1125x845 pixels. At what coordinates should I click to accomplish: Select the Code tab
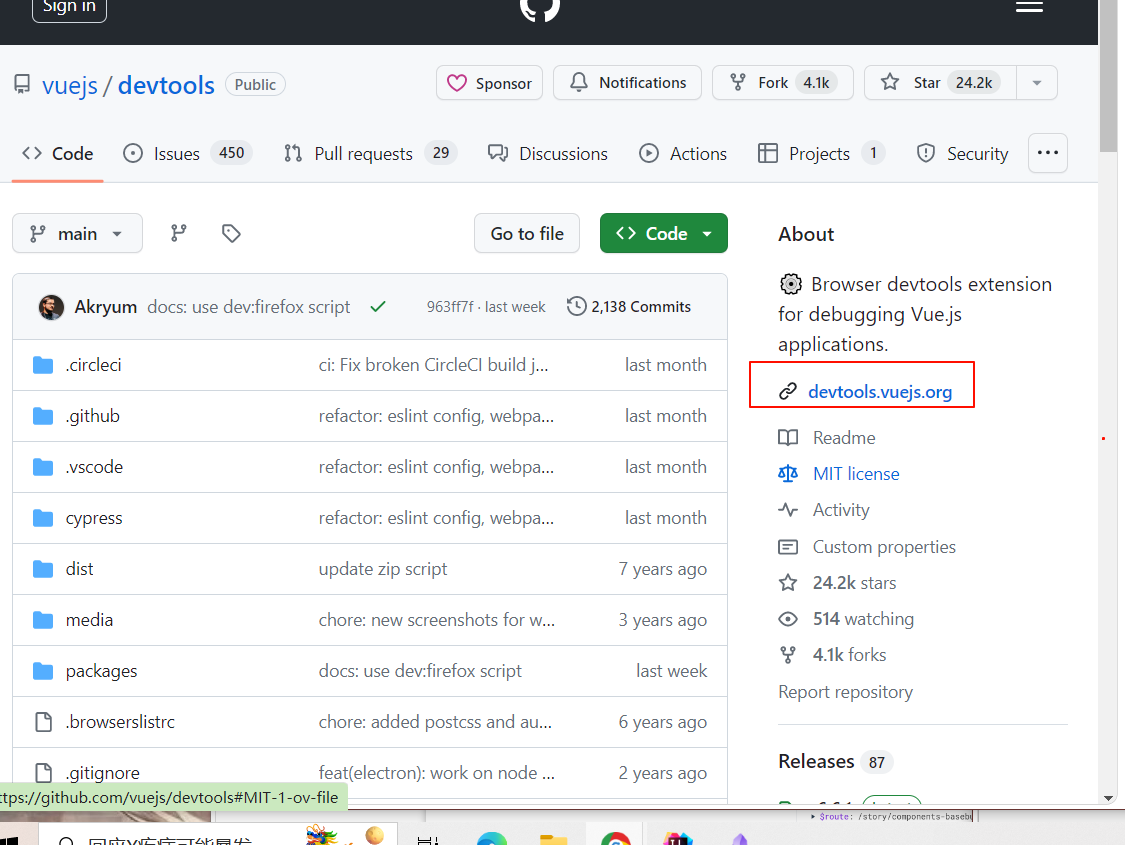click(x=57, y=154)
